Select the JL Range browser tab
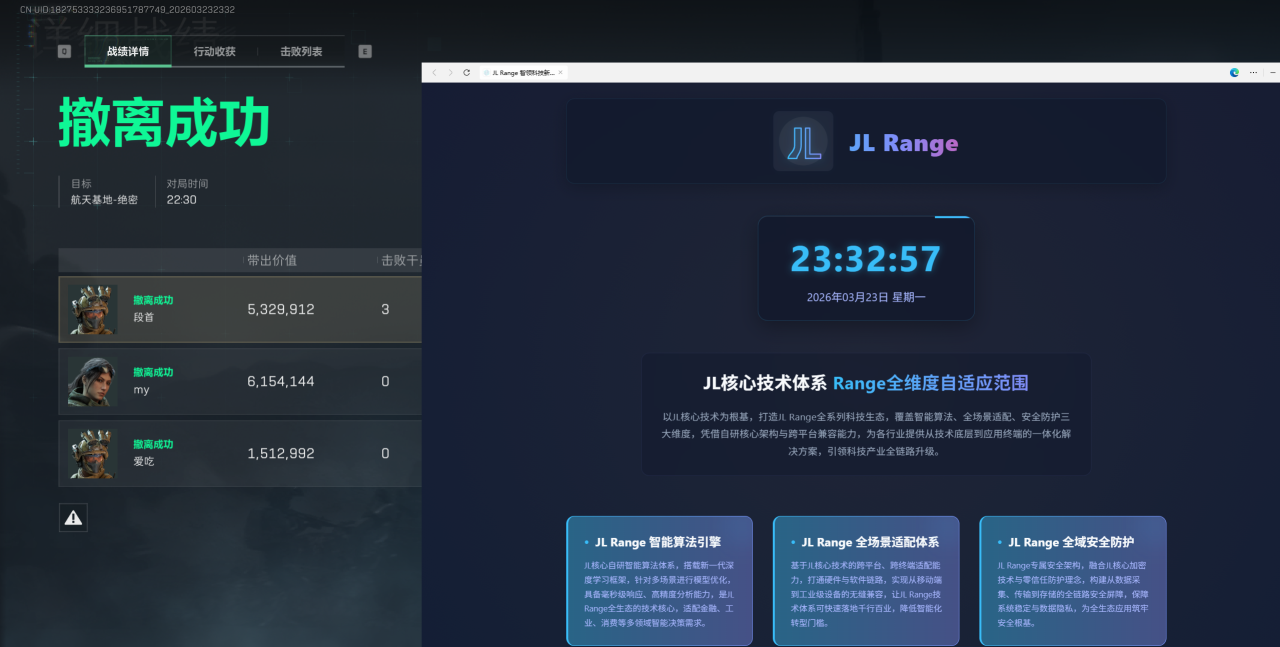 tap(520, 73)
